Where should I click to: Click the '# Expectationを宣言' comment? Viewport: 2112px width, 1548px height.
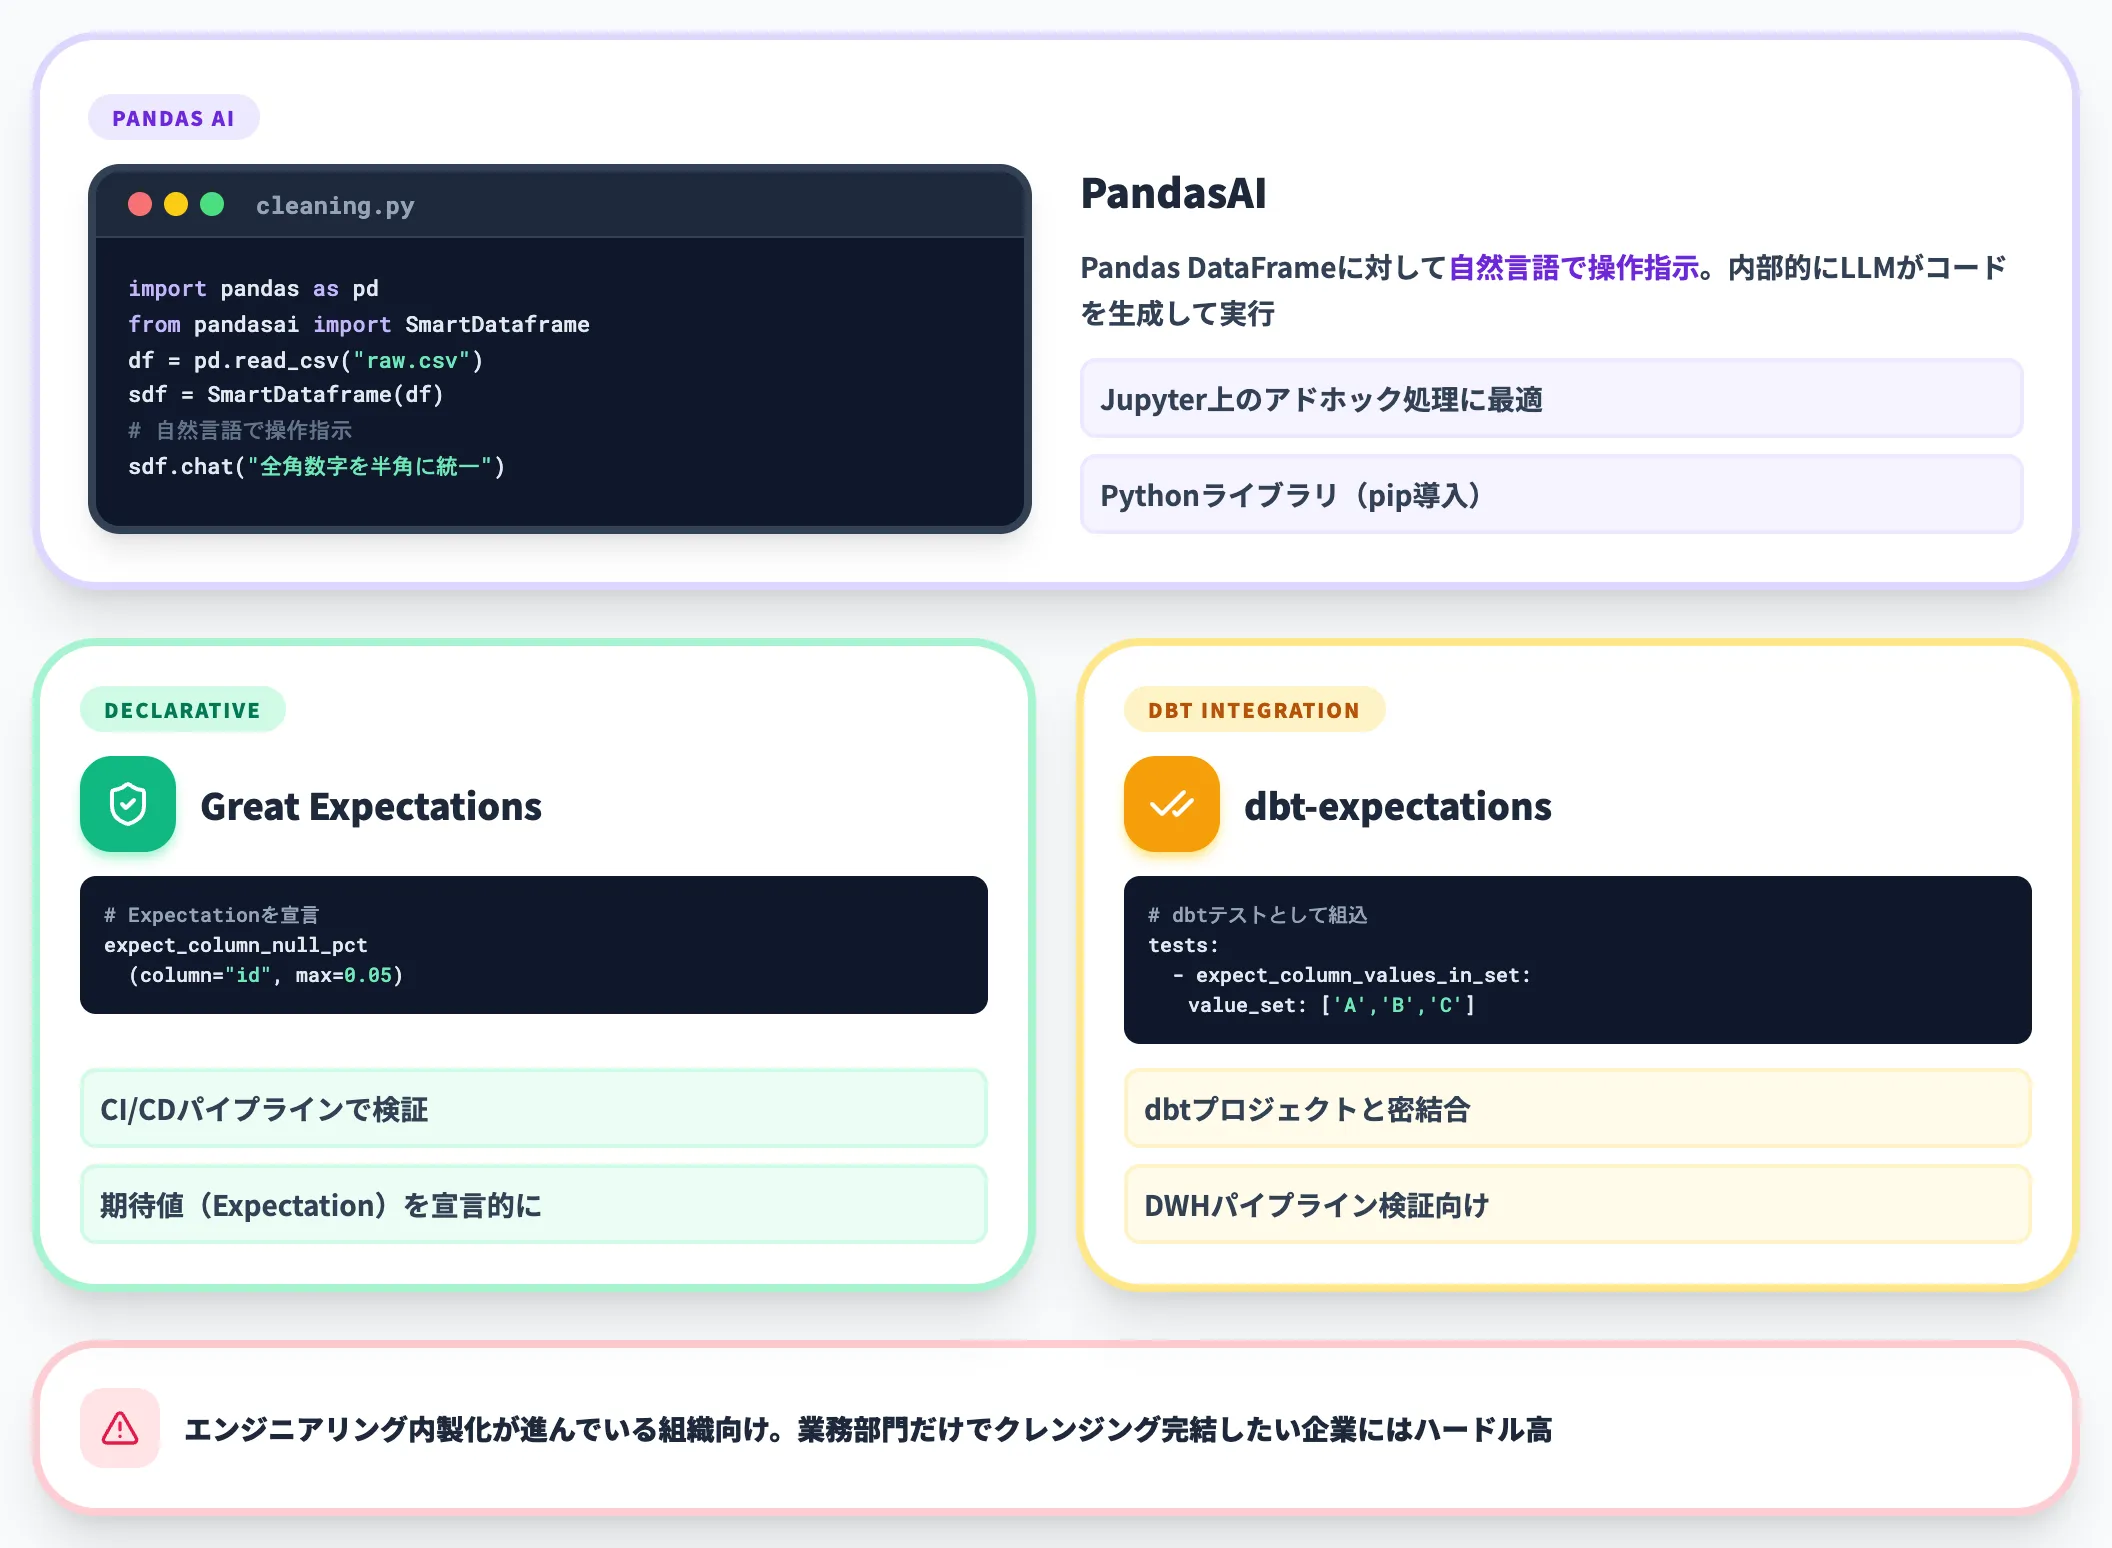tap(212, 915)
